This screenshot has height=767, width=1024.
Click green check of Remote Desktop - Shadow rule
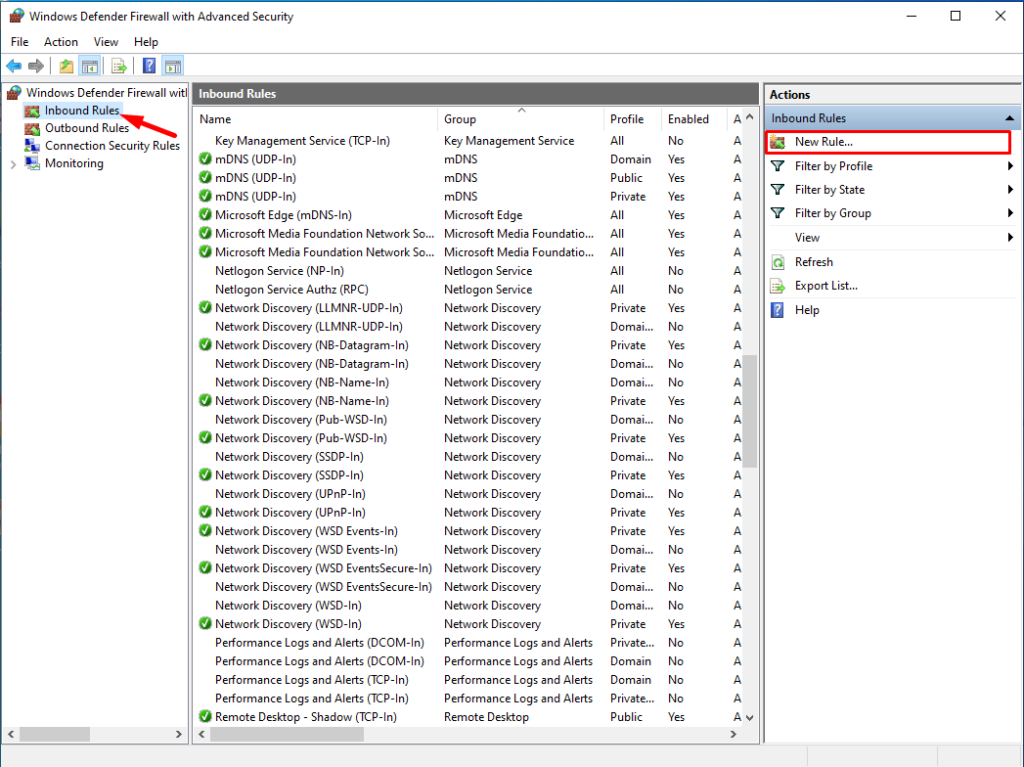click(205, 717)
